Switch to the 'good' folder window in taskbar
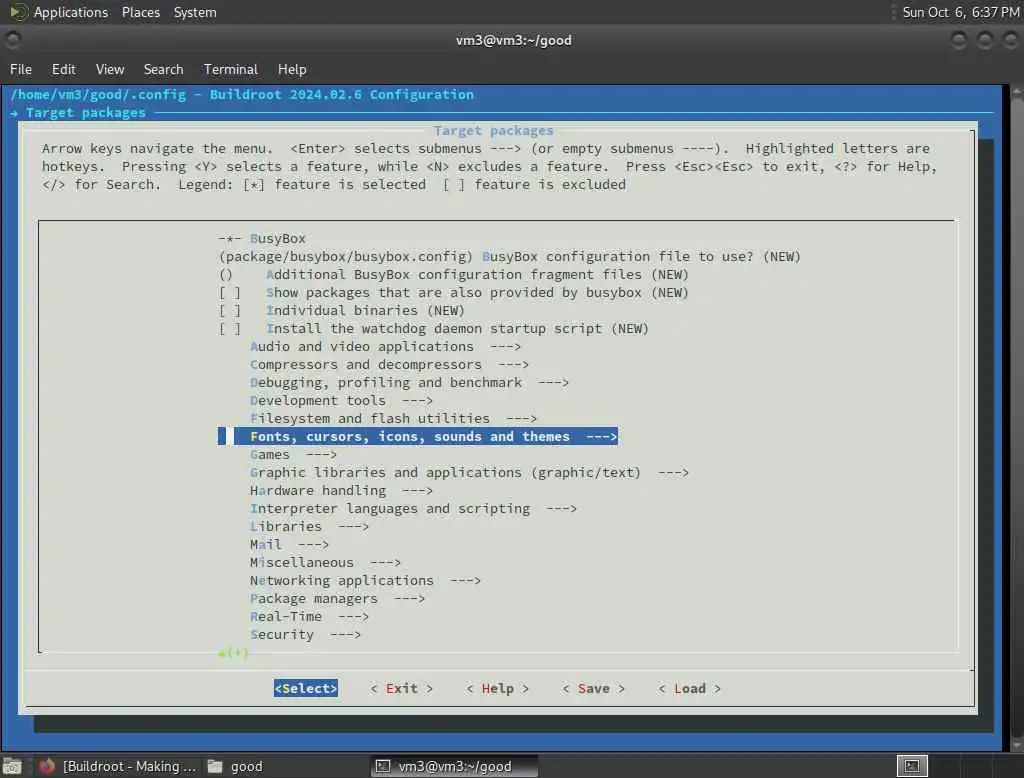The image size is (1024, 778). [x=236, y=766]
